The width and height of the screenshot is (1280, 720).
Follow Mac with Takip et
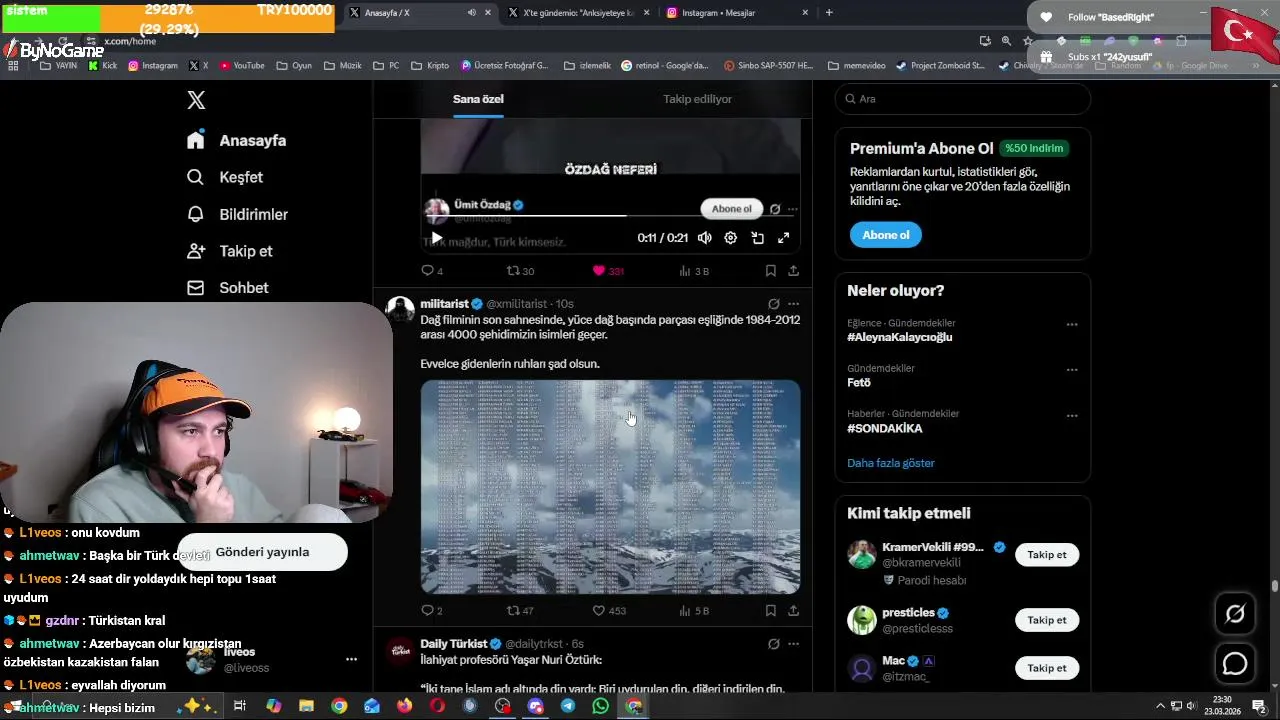pos(1047,668)
